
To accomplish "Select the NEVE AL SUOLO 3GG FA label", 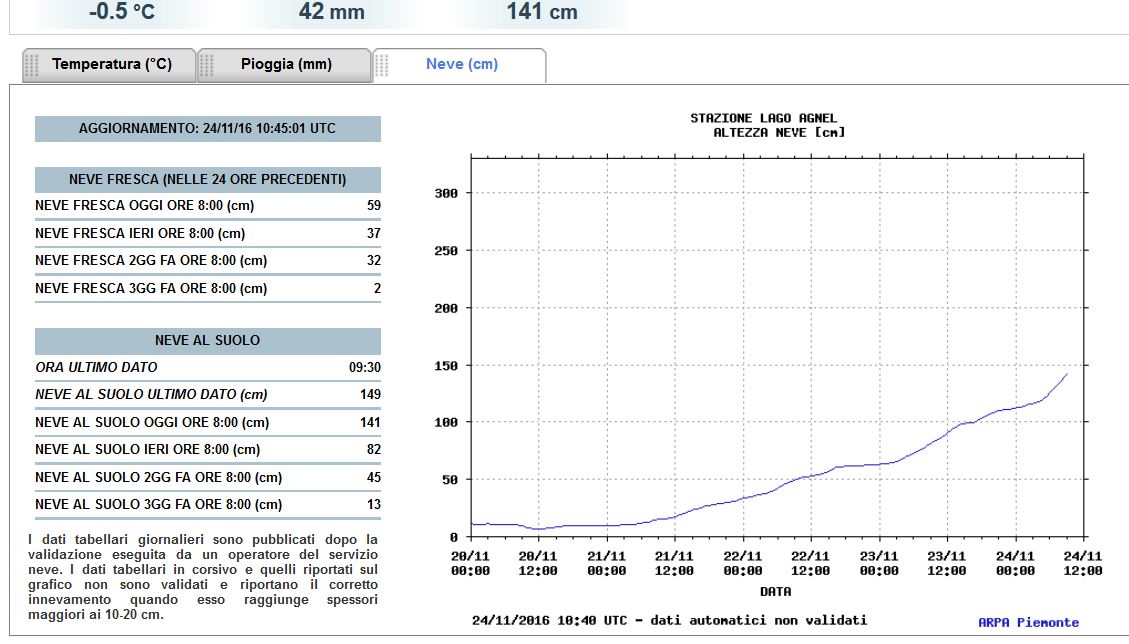I will point(158,505).
